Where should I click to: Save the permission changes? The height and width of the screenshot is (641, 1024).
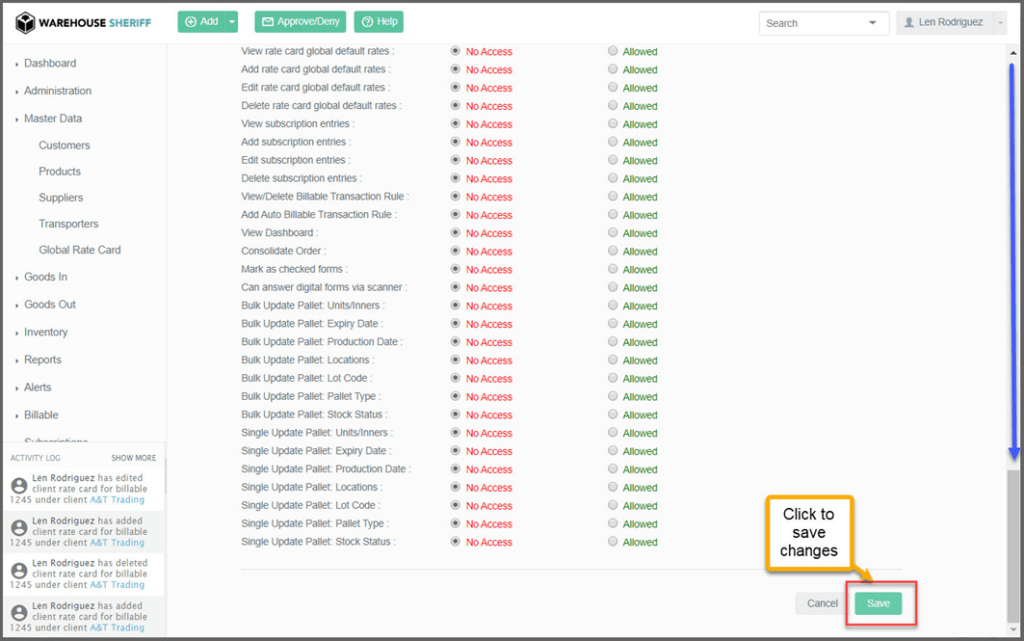click(878, 603)
